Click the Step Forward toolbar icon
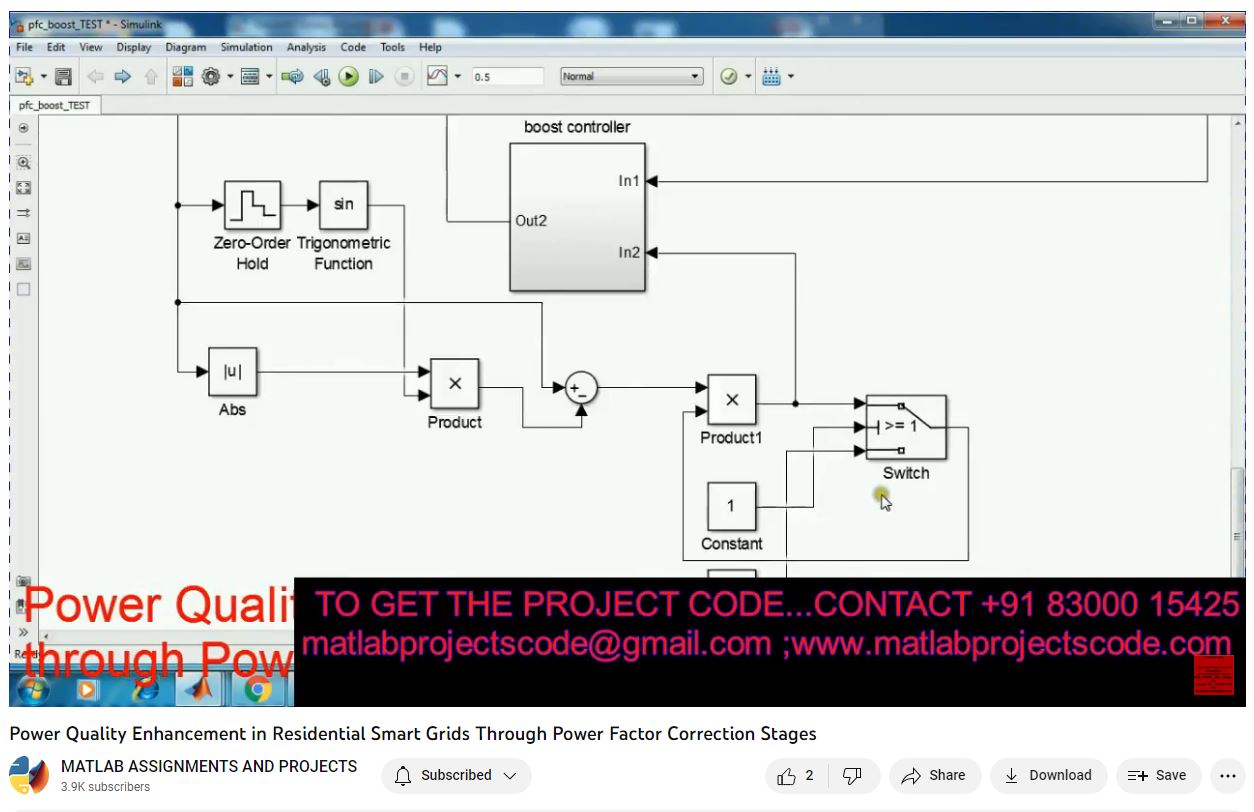 pos(376,77)
